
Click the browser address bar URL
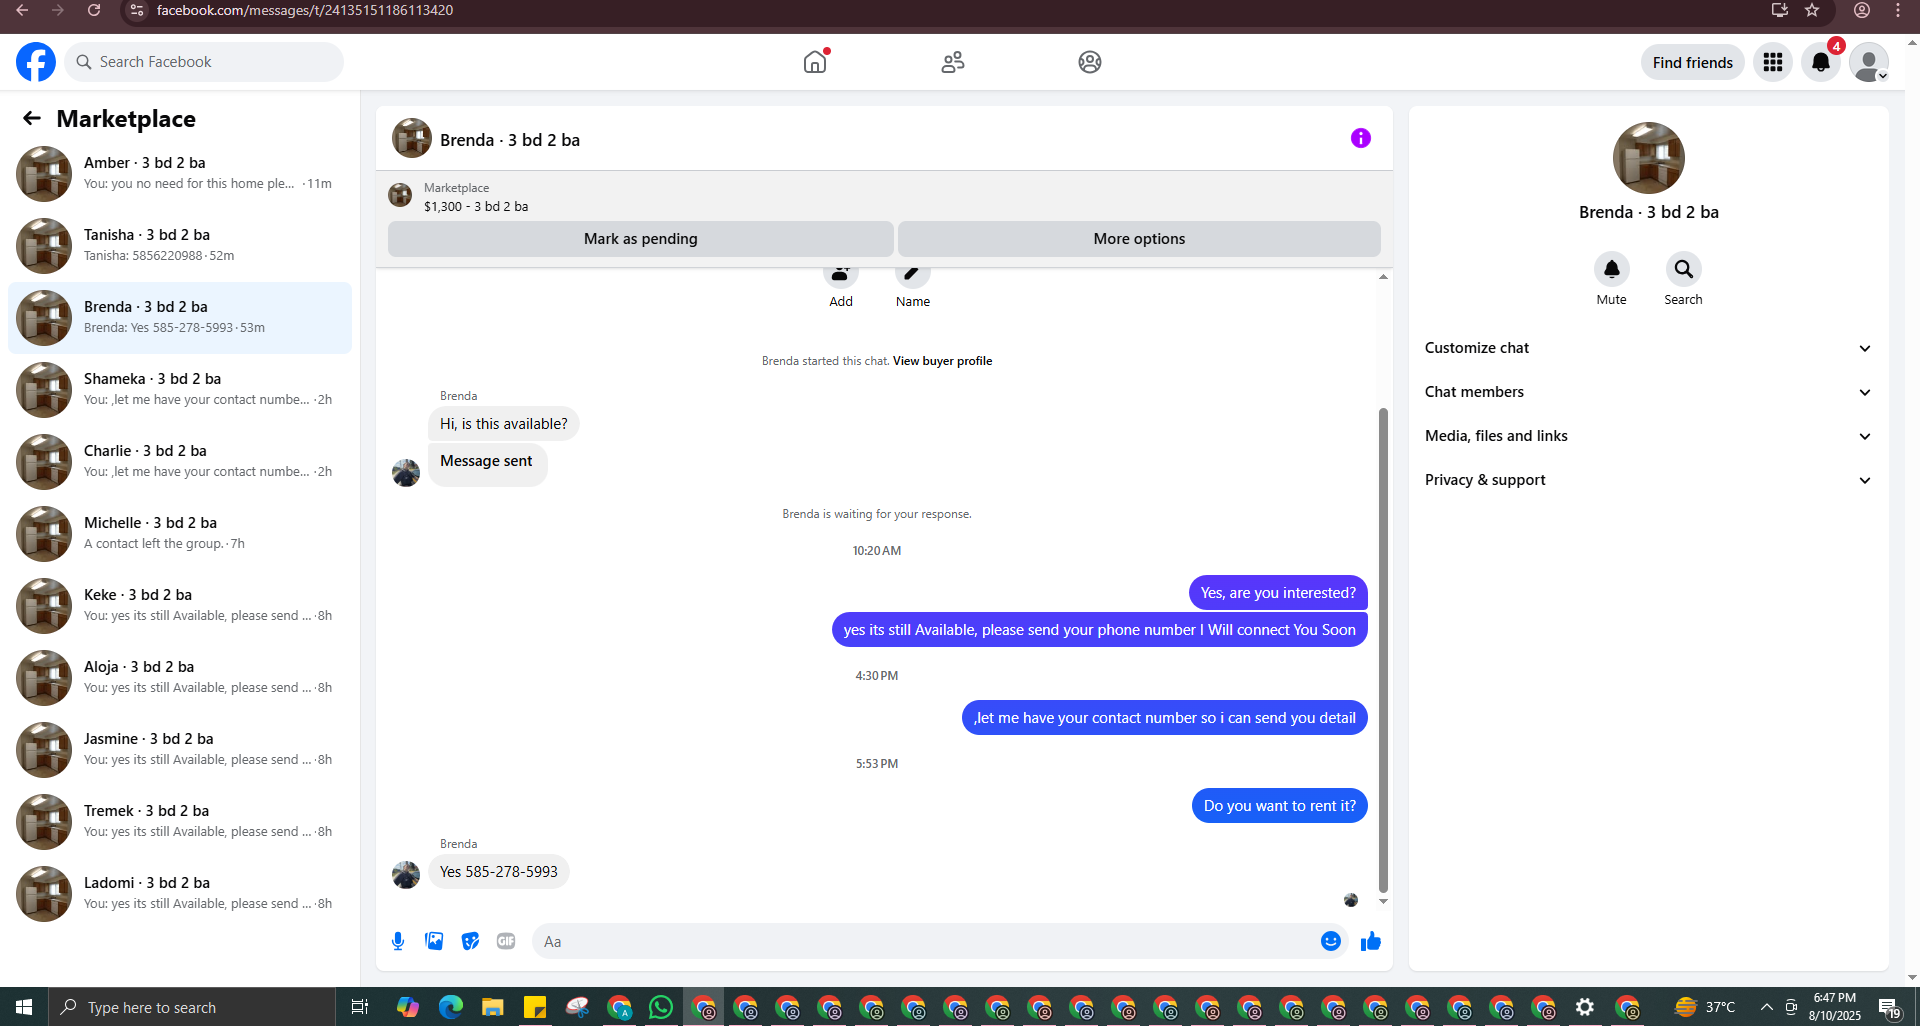(305, 10)
